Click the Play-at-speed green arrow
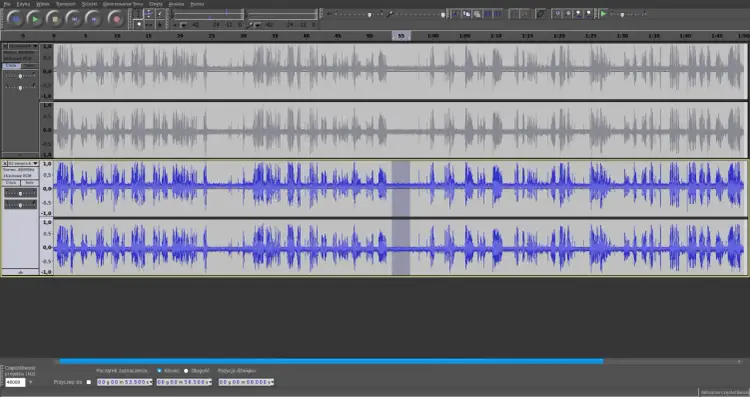 click(604, 14)
